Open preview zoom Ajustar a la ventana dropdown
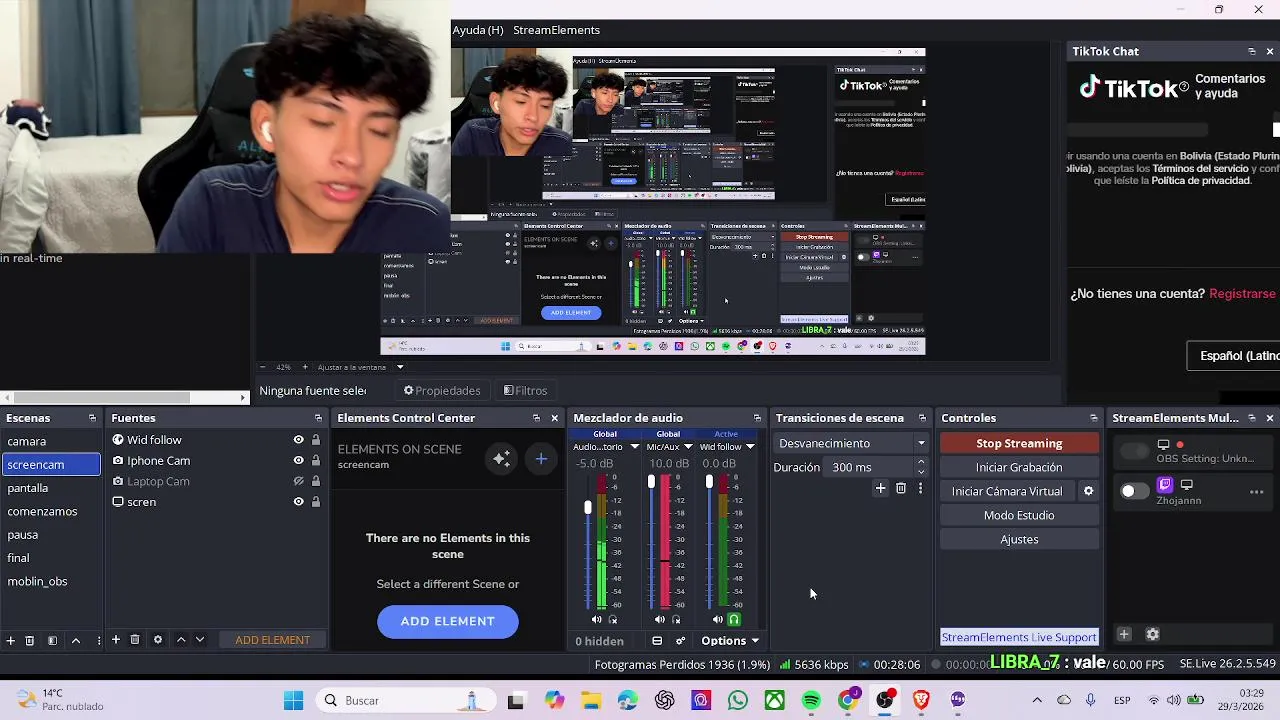 (360, 367)
